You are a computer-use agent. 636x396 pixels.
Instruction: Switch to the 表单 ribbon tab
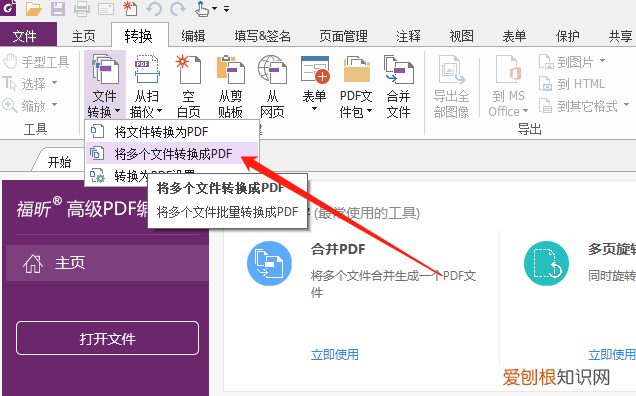[514, 37]
